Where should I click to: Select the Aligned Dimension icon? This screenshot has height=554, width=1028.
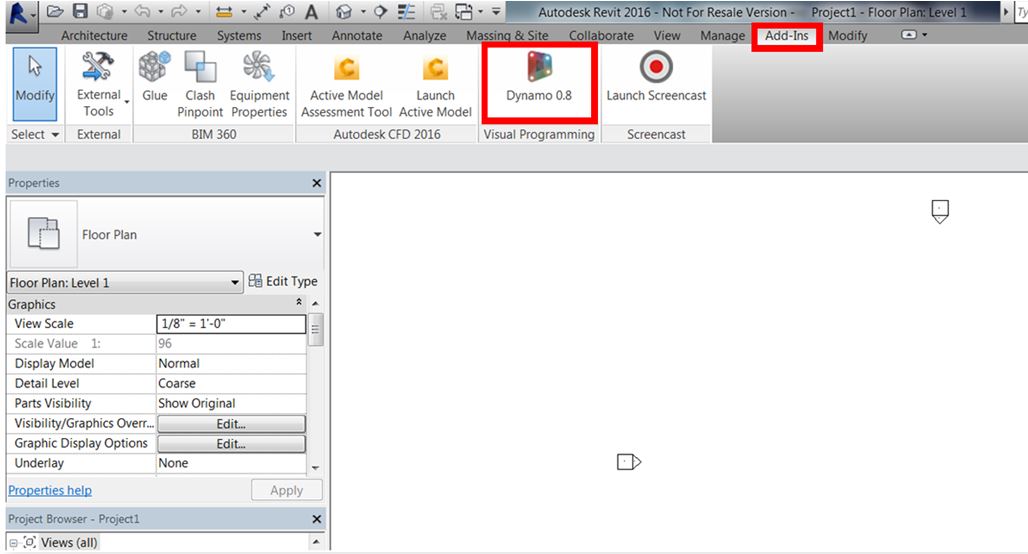[x=262, y=12]
